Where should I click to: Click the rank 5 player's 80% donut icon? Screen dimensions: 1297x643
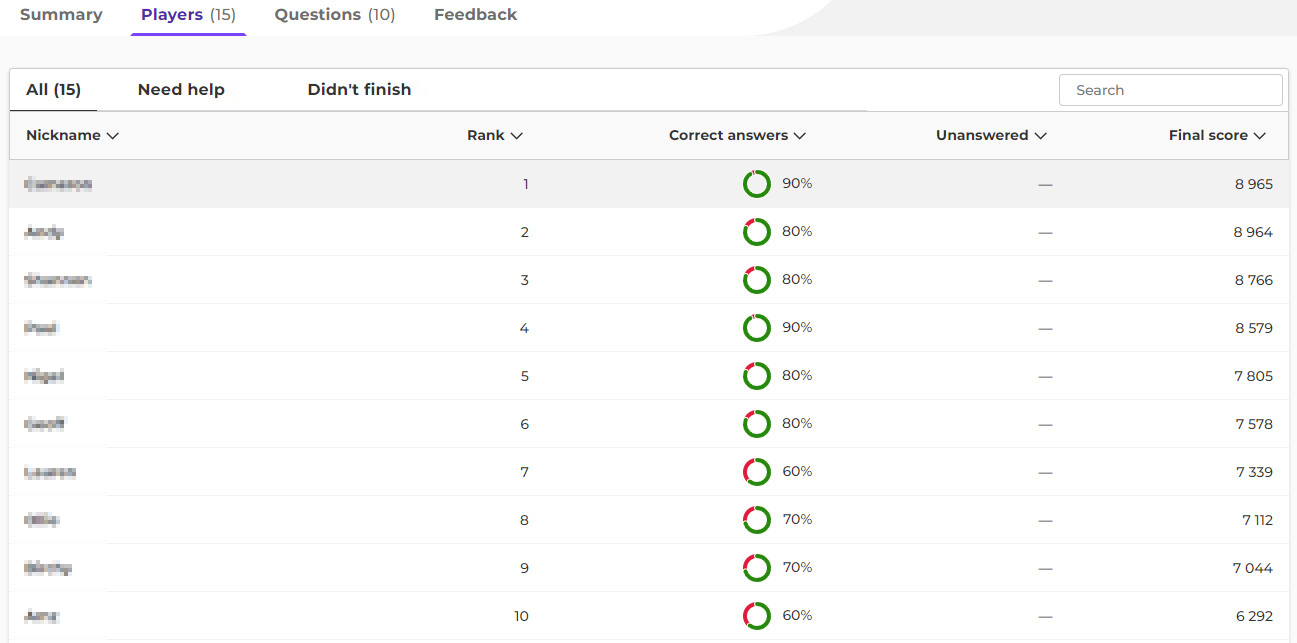[756, 376]
